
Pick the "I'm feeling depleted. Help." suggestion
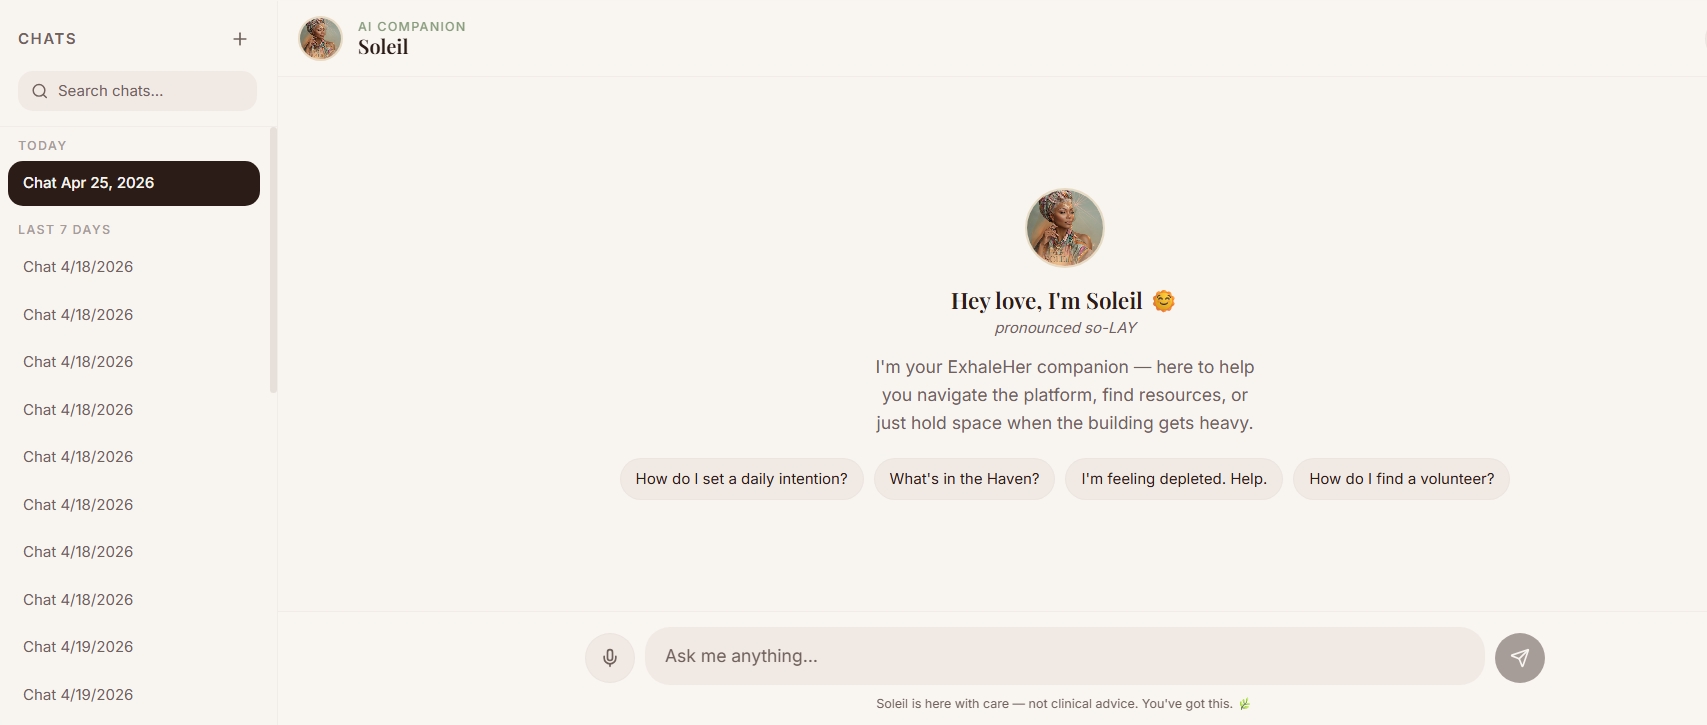[1173, 479]
